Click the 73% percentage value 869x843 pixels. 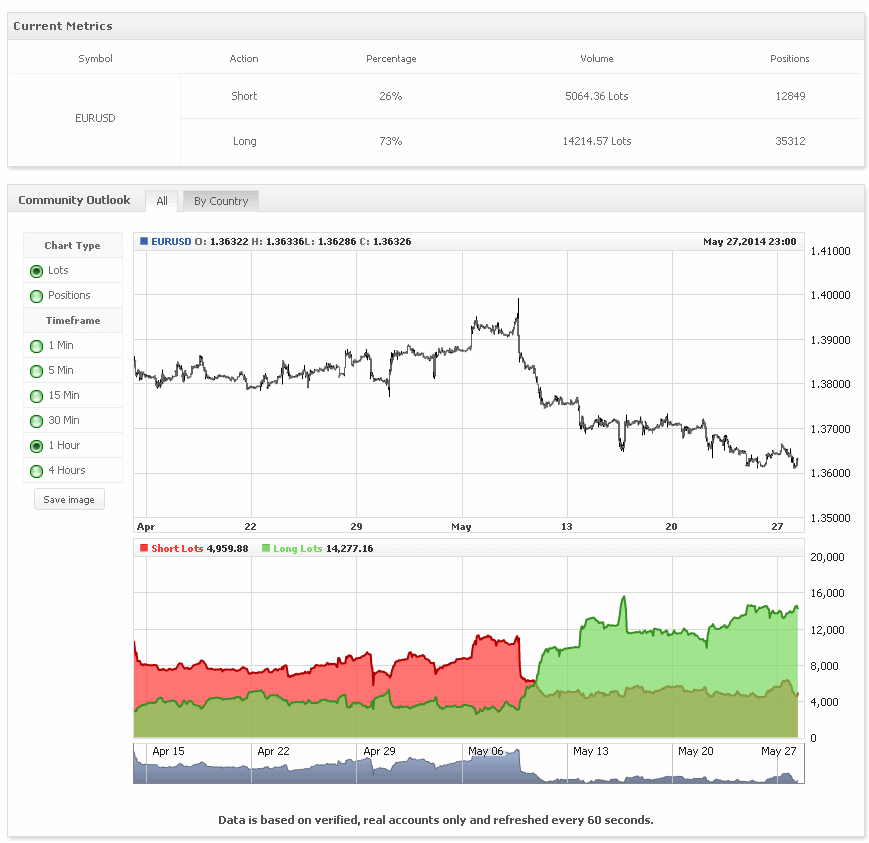pos(391,141)
